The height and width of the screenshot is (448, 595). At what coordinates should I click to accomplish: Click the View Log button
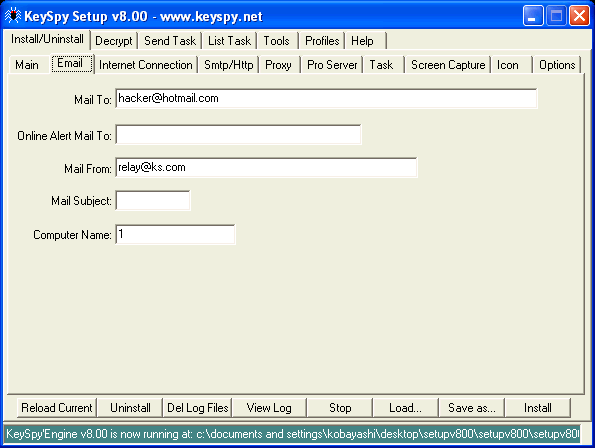pos(269,408)
